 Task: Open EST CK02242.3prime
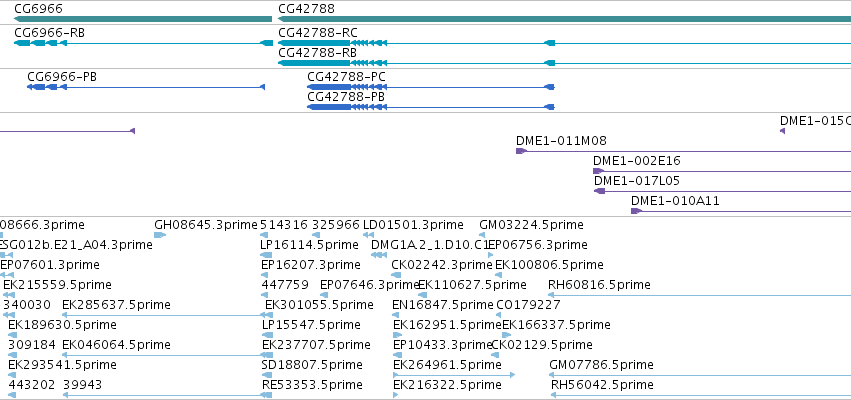441,265
